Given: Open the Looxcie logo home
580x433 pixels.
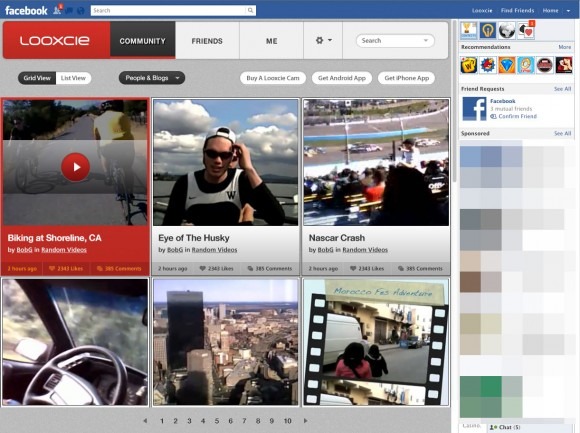Looking at the screenshot, I should (55, 40).
